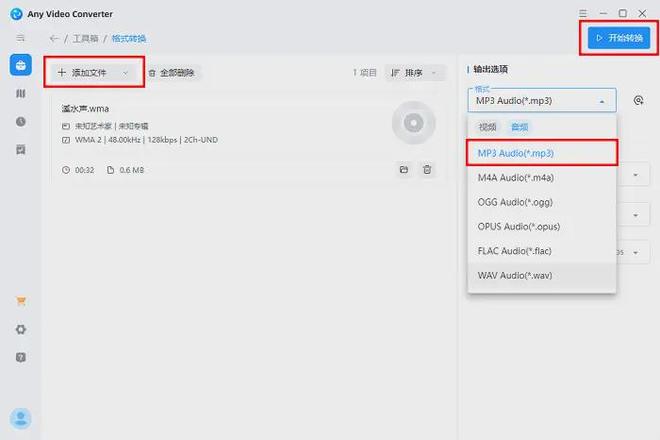Go back with the left arrow

54,39
